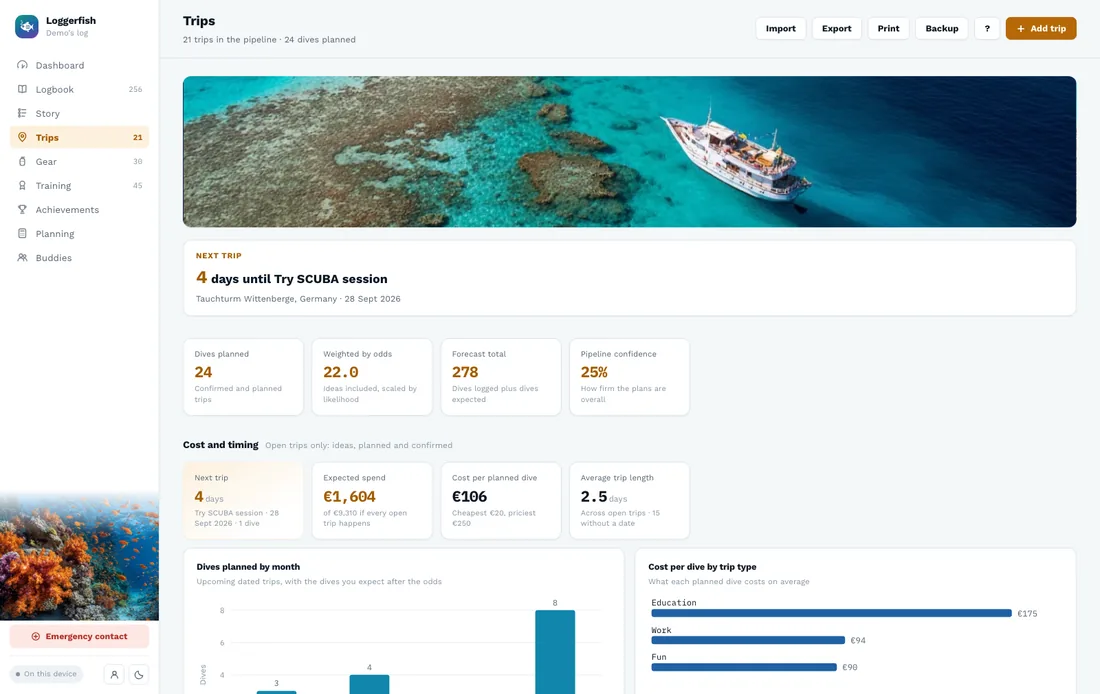
Task: Click the Logbook book icon
Action: coord(22,89)
